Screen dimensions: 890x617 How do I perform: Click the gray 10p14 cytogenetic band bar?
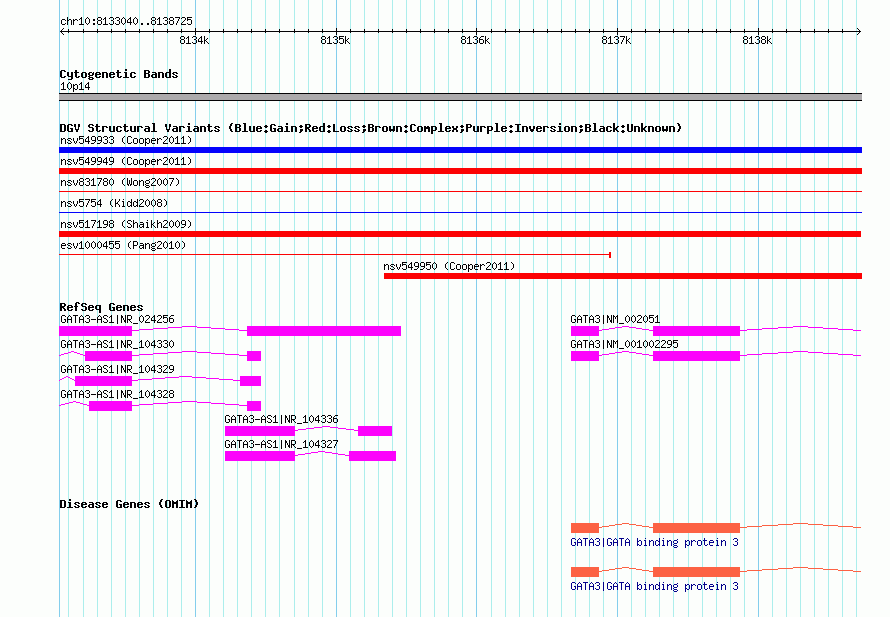460,97
